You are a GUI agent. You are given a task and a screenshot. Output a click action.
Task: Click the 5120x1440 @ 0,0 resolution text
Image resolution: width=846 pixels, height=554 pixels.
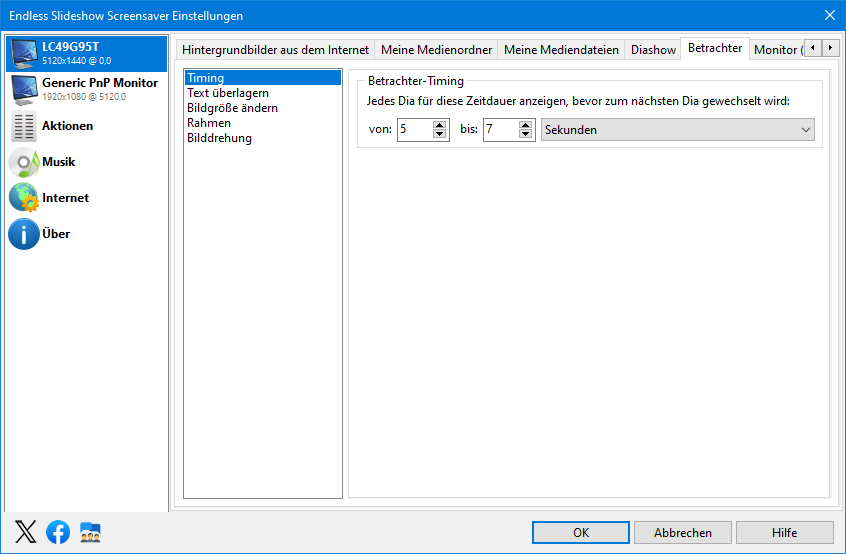[77, 60]
